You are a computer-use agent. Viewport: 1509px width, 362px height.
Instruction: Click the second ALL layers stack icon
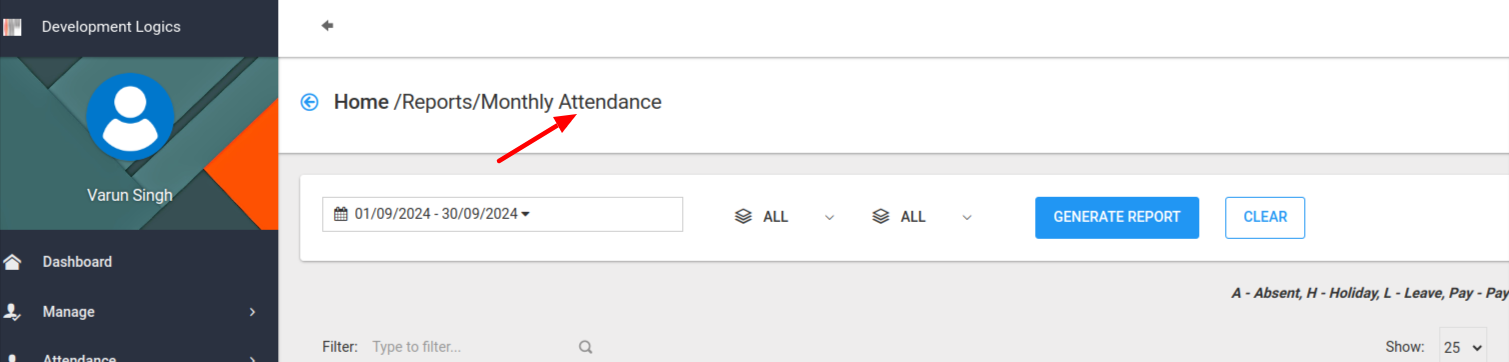[881, 216]
